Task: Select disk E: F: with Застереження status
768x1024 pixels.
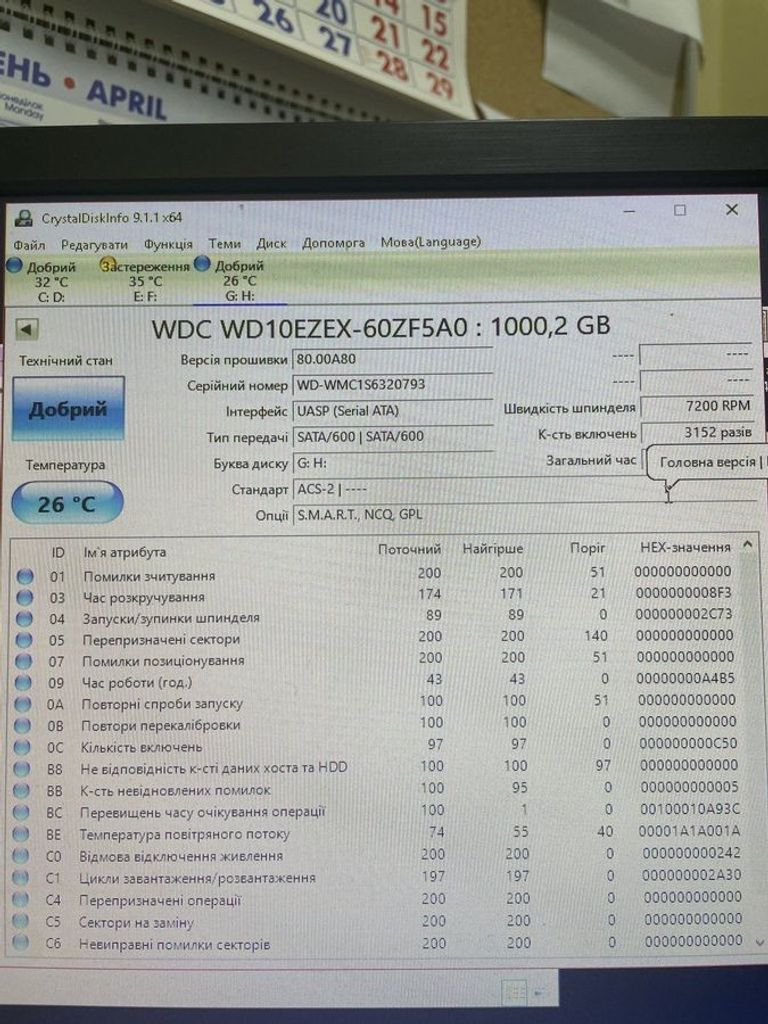Action: point(145,281)
